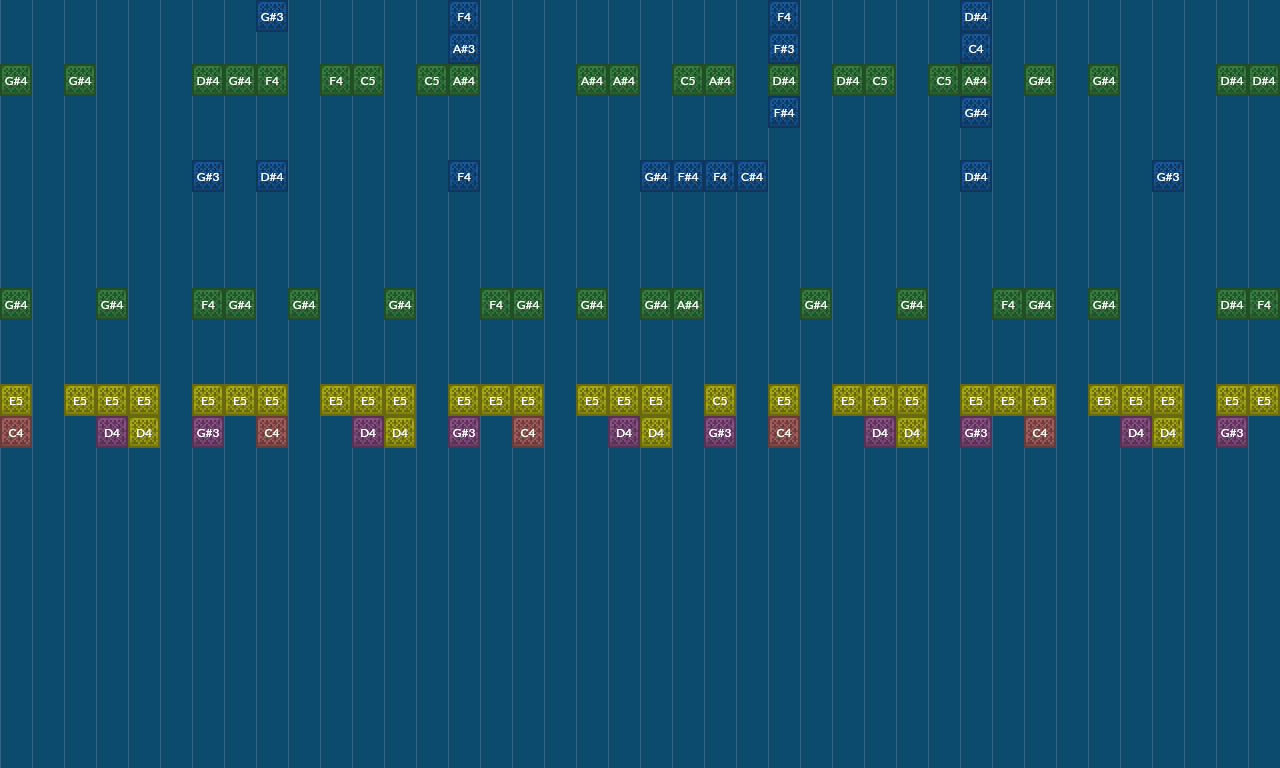Select blue F4 note left of C#4

[720, 177]
